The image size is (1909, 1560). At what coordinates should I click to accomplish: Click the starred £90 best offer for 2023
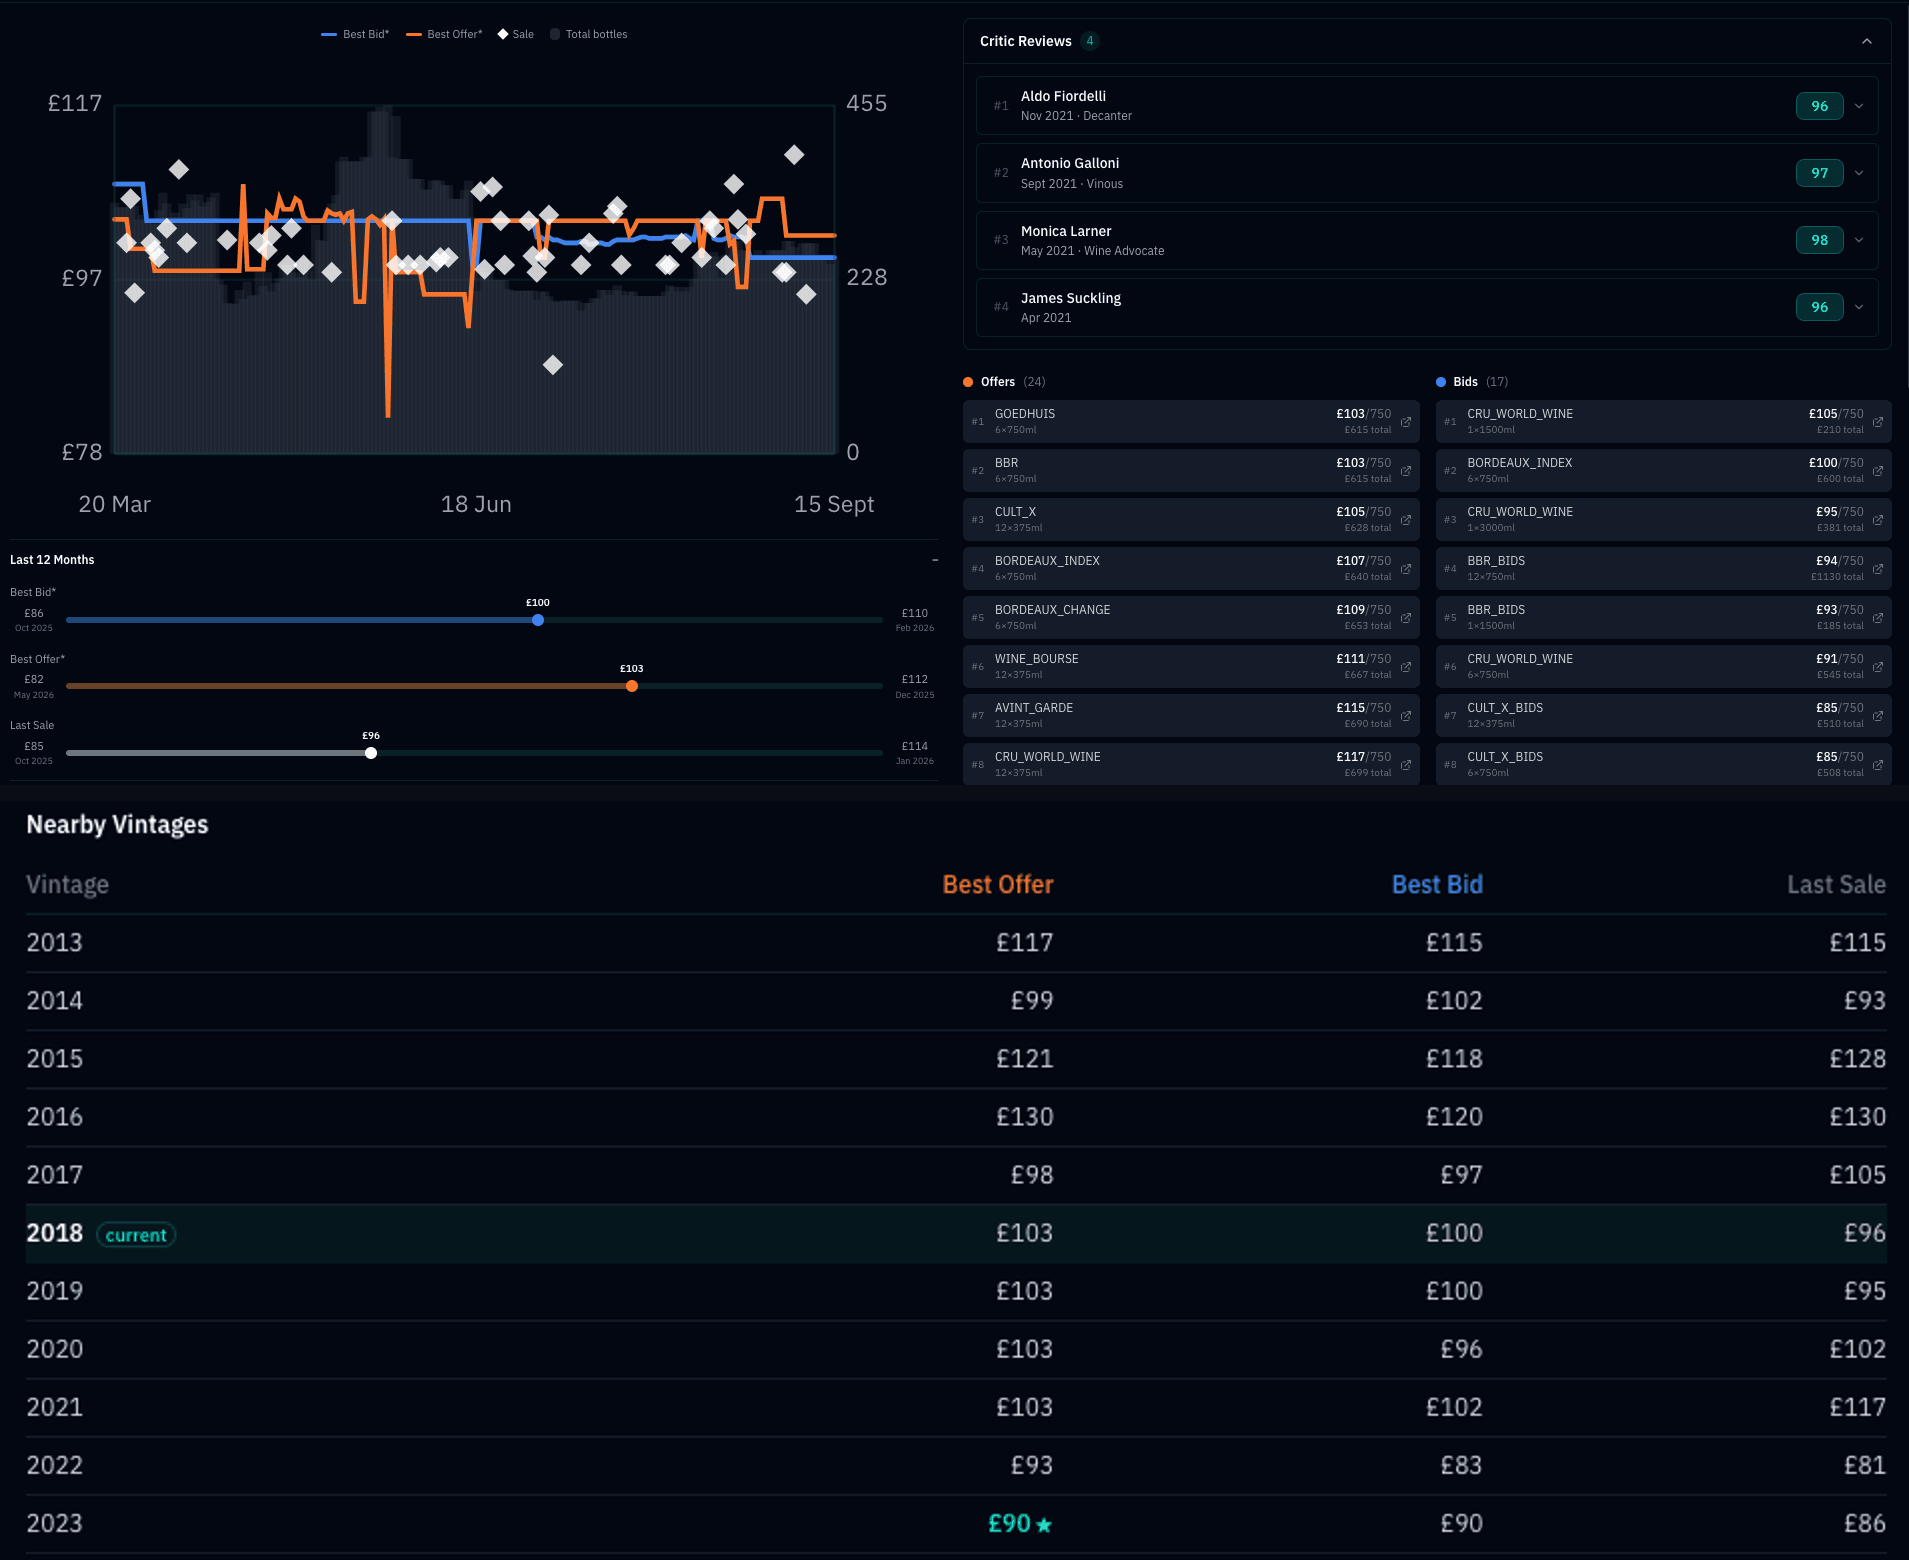tap(1020, 1523)
